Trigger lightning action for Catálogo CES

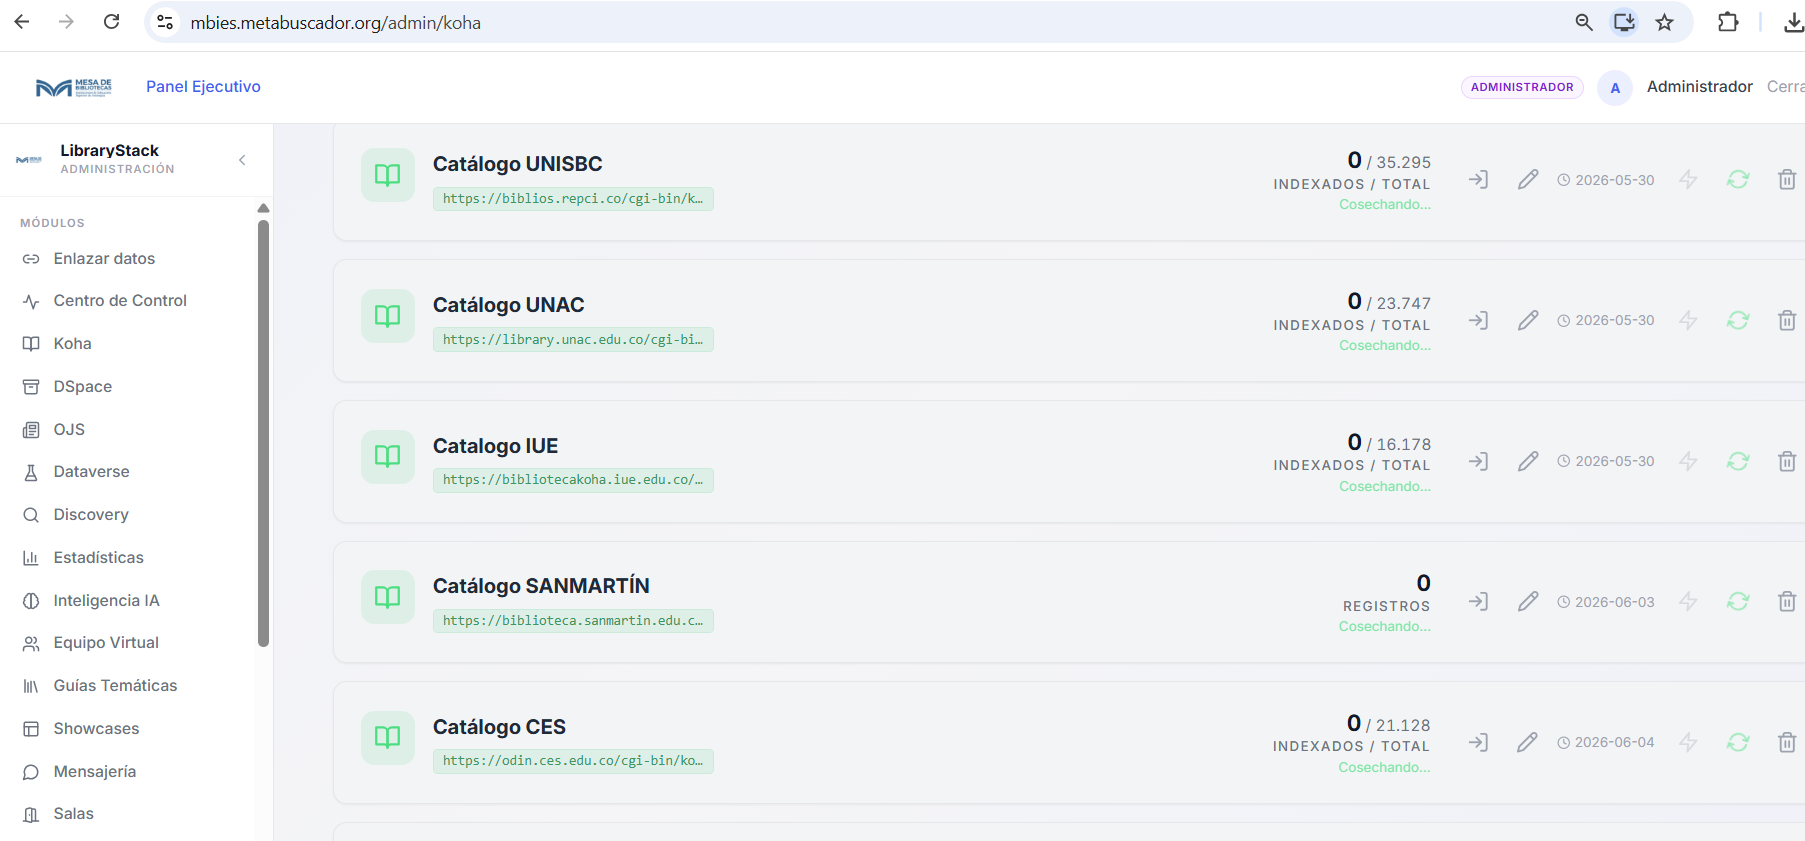(x=1688, y=743)
